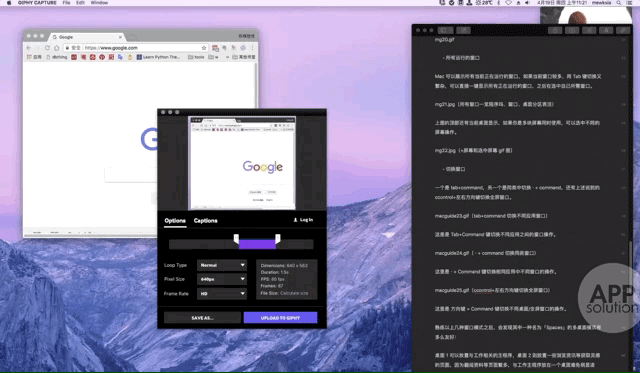
Task: Select the Options tab in Giphy Capture
Action: coord(175,220)
